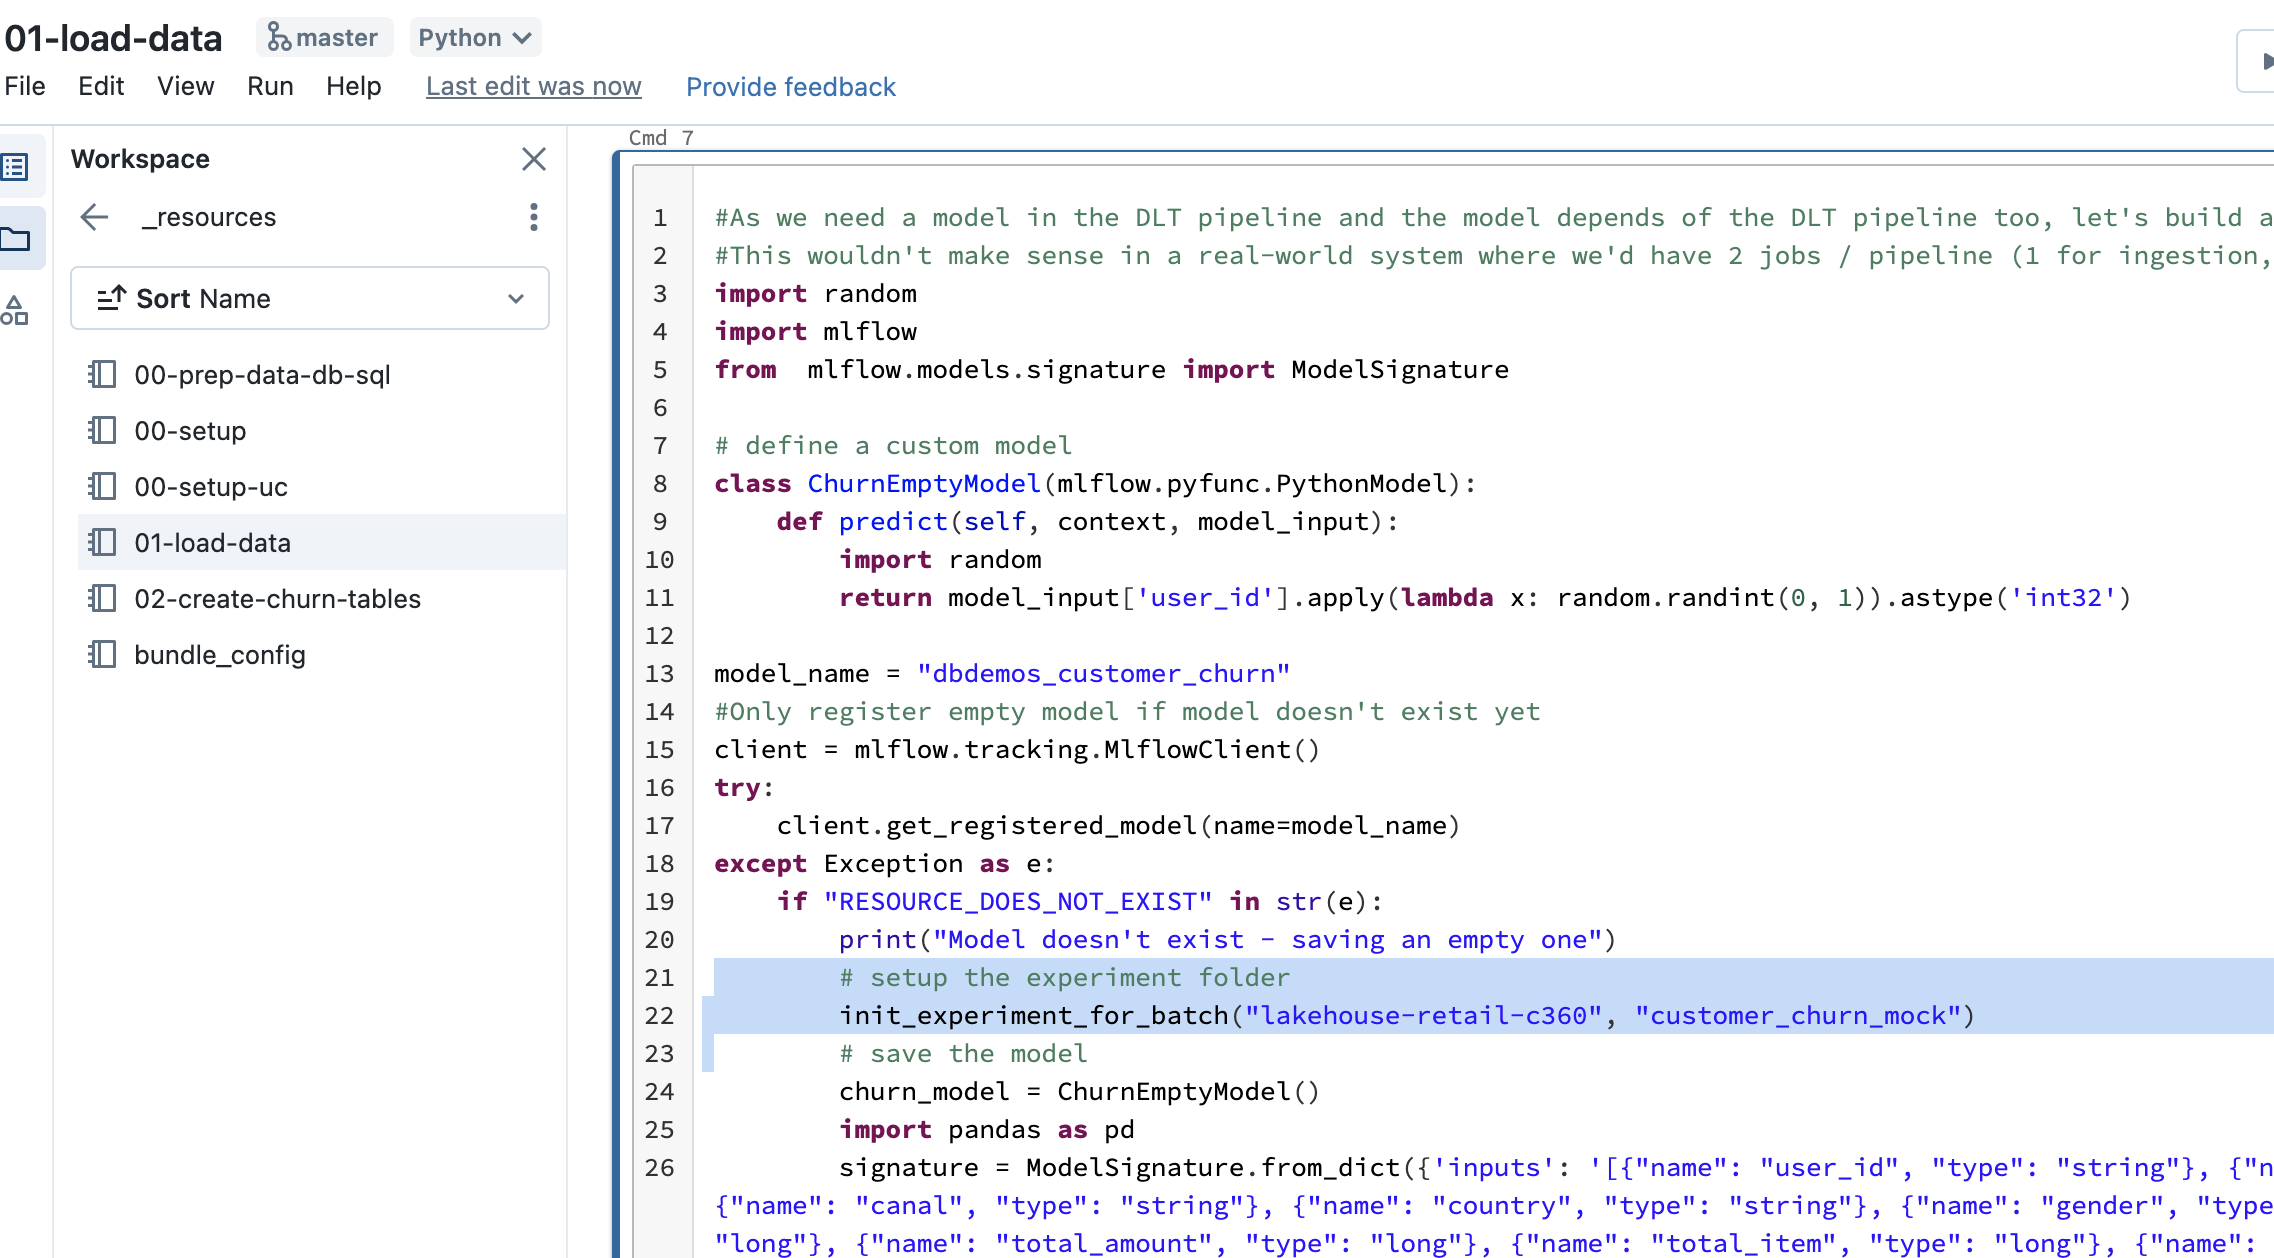The image size is (2274, 1258).
Task: Click the notebook icon beside 02-create-churn-tables
Action: pos(102,599)
